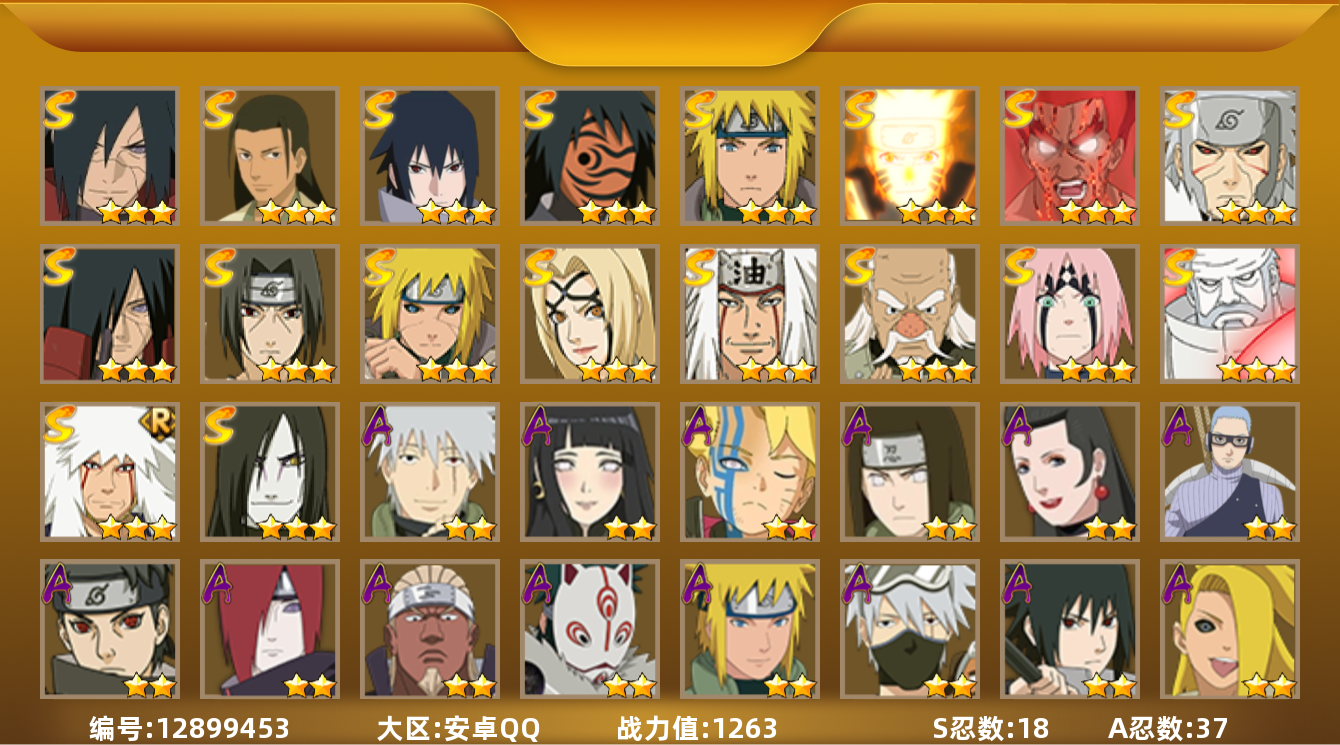Select the pink-haired Sakura S-rank portrait
Screen dimensions: 1340x745
(x=1069, y=314)
